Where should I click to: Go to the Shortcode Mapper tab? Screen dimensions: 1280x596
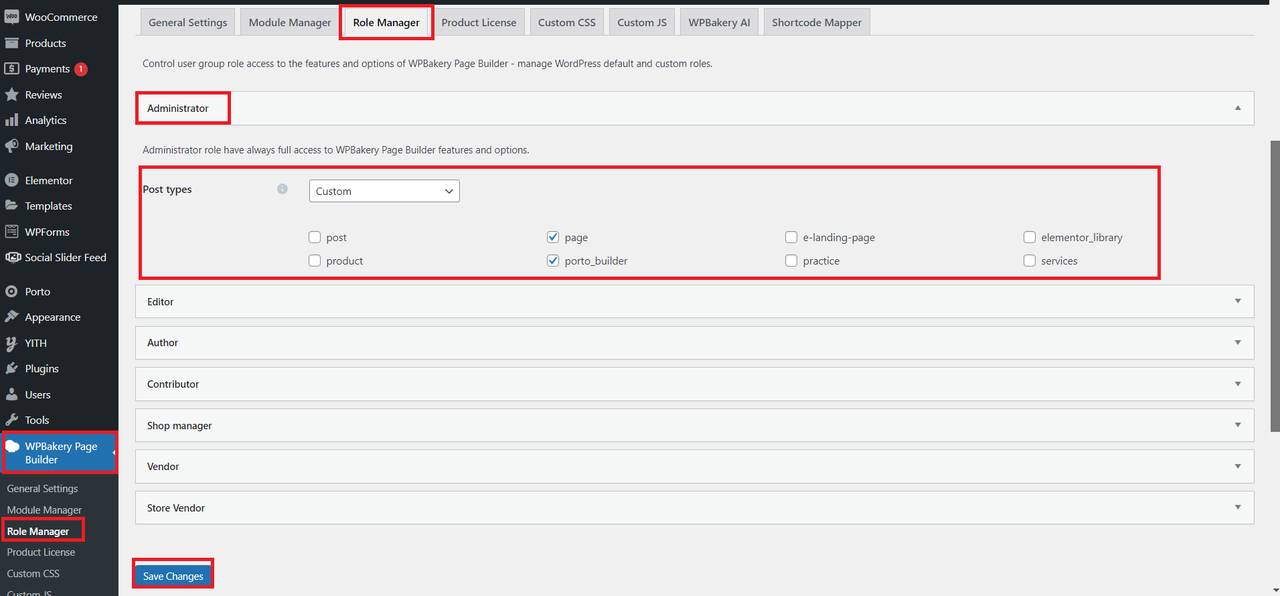(x=817, y=22)
